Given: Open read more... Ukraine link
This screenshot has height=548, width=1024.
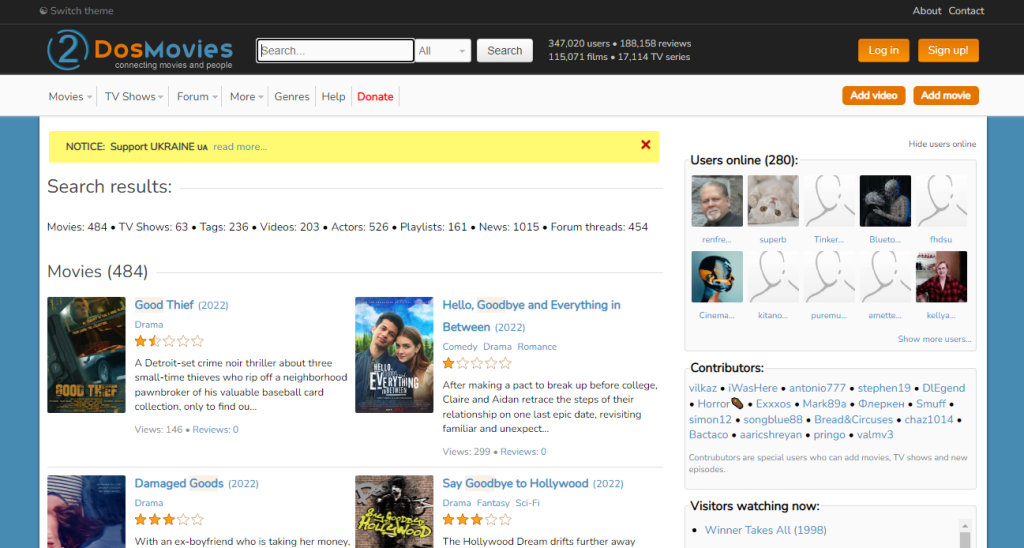Looking at the screenshot, I should (240, 147).
